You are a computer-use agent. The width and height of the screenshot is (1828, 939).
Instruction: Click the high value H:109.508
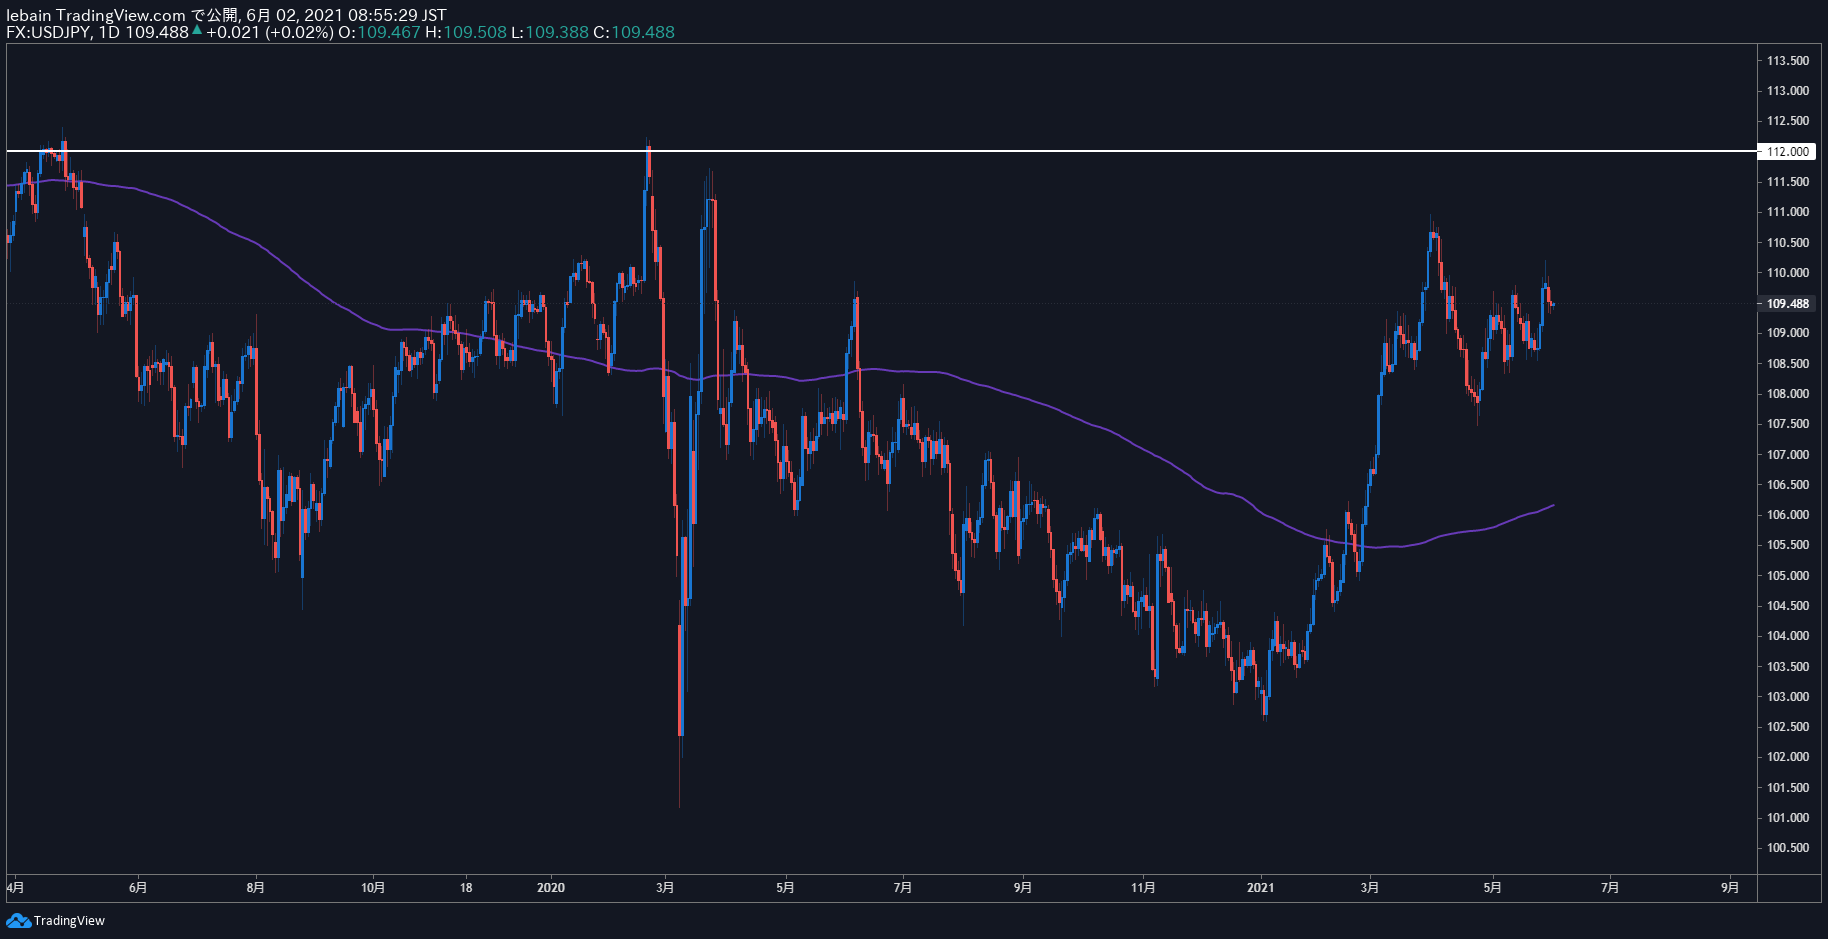pos(466,32)
